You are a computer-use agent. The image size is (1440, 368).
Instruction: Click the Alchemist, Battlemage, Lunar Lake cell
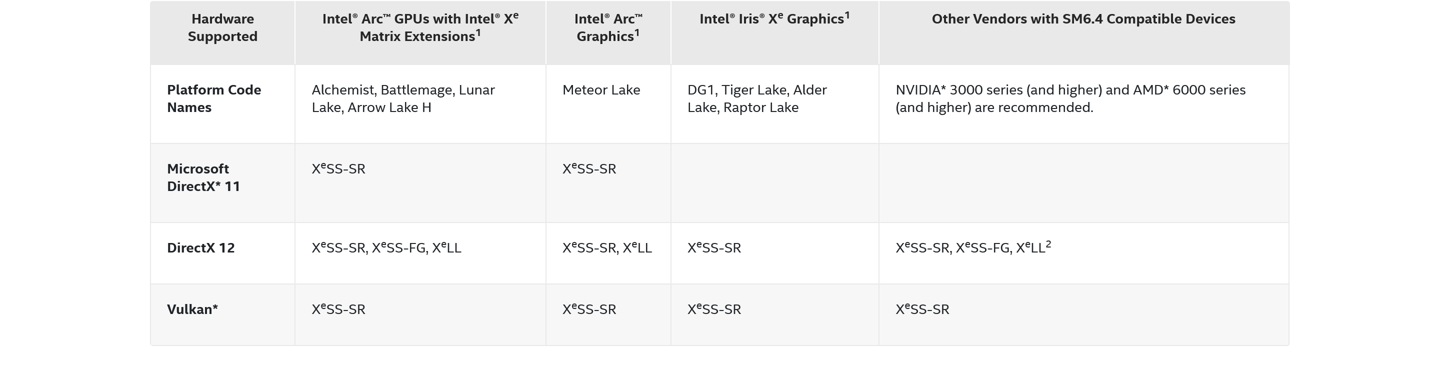pyautogui.click(x=403, y=98)
